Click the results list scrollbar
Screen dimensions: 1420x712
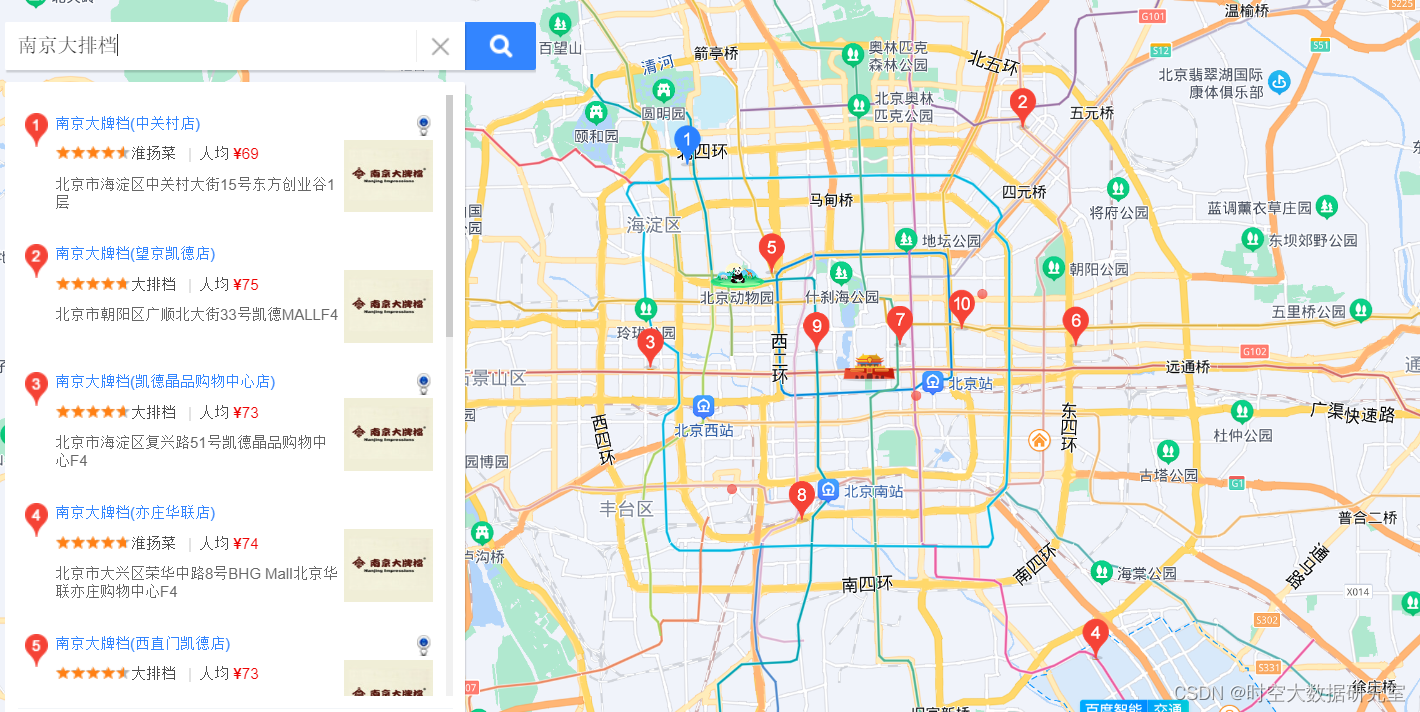450,215
